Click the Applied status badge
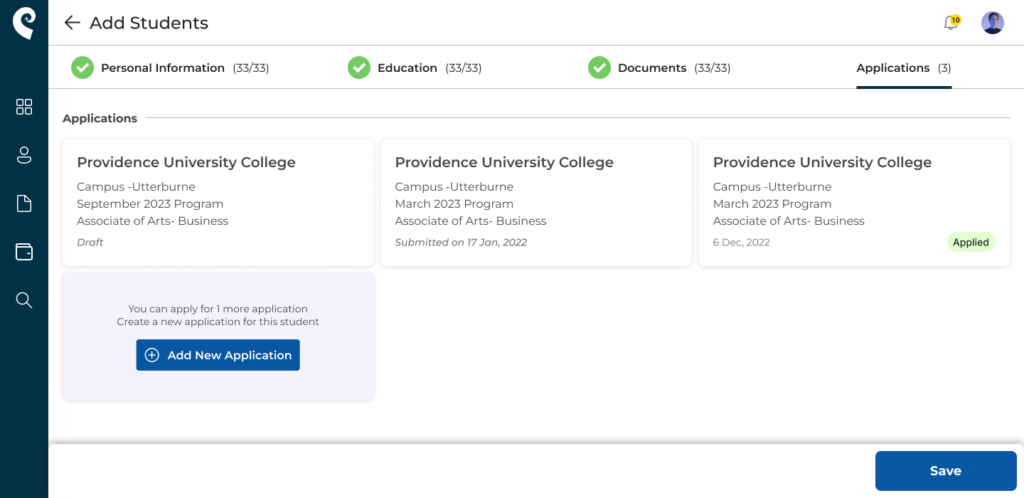Screen dimensions: 1024x498 coord(971,242)
